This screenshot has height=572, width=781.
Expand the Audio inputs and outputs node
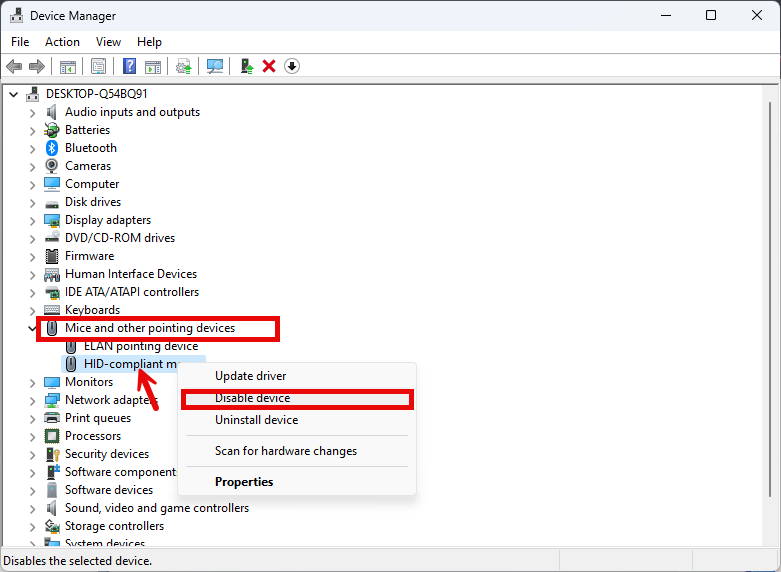coord(32,112)
